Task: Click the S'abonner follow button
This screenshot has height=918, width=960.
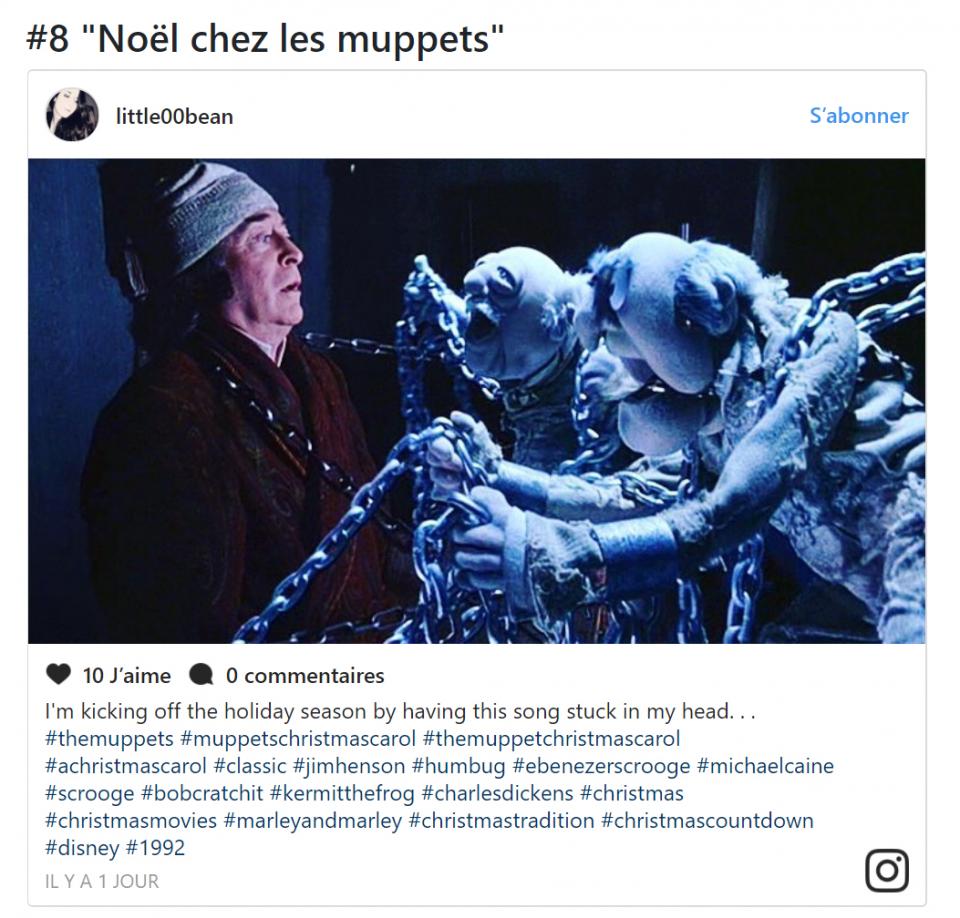Action: [859, 115]
